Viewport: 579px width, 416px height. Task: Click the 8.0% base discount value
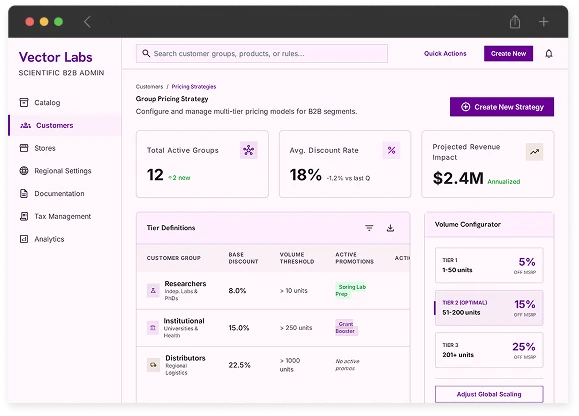pos(237,290)
